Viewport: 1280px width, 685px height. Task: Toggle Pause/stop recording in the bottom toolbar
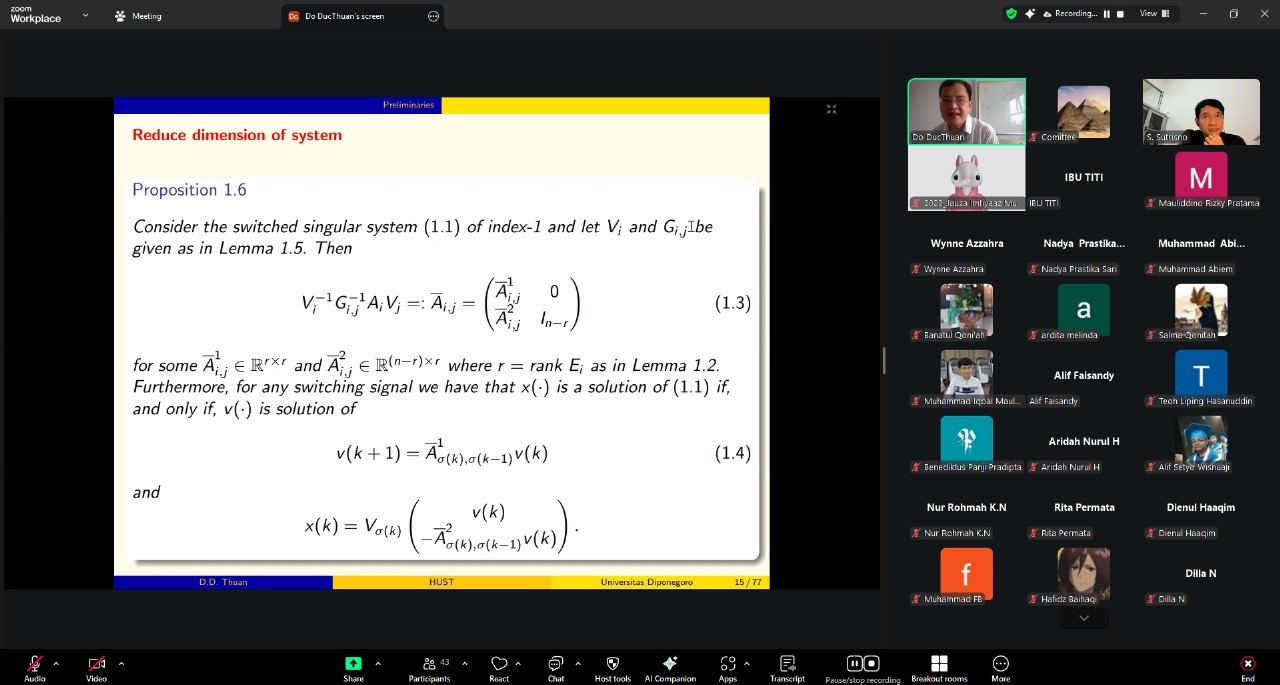point(862,664)
